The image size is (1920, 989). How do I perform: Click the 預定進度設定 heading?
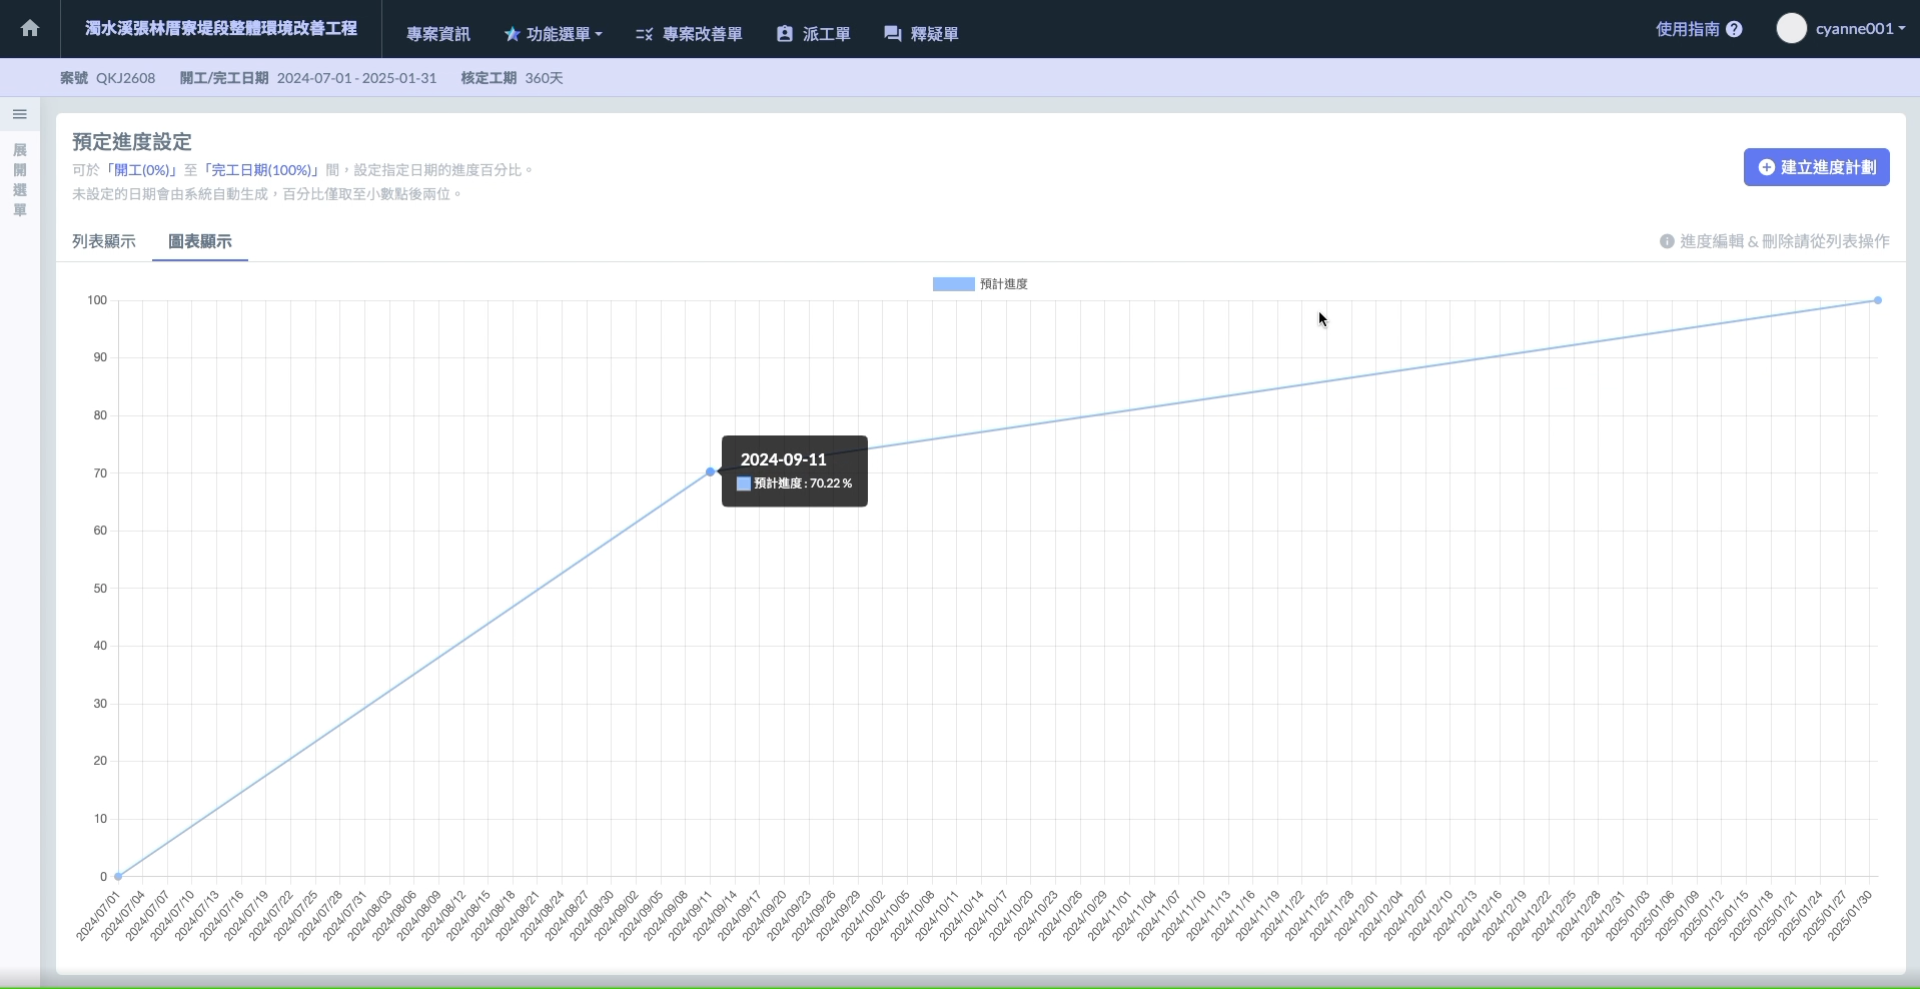pos(132,141)
